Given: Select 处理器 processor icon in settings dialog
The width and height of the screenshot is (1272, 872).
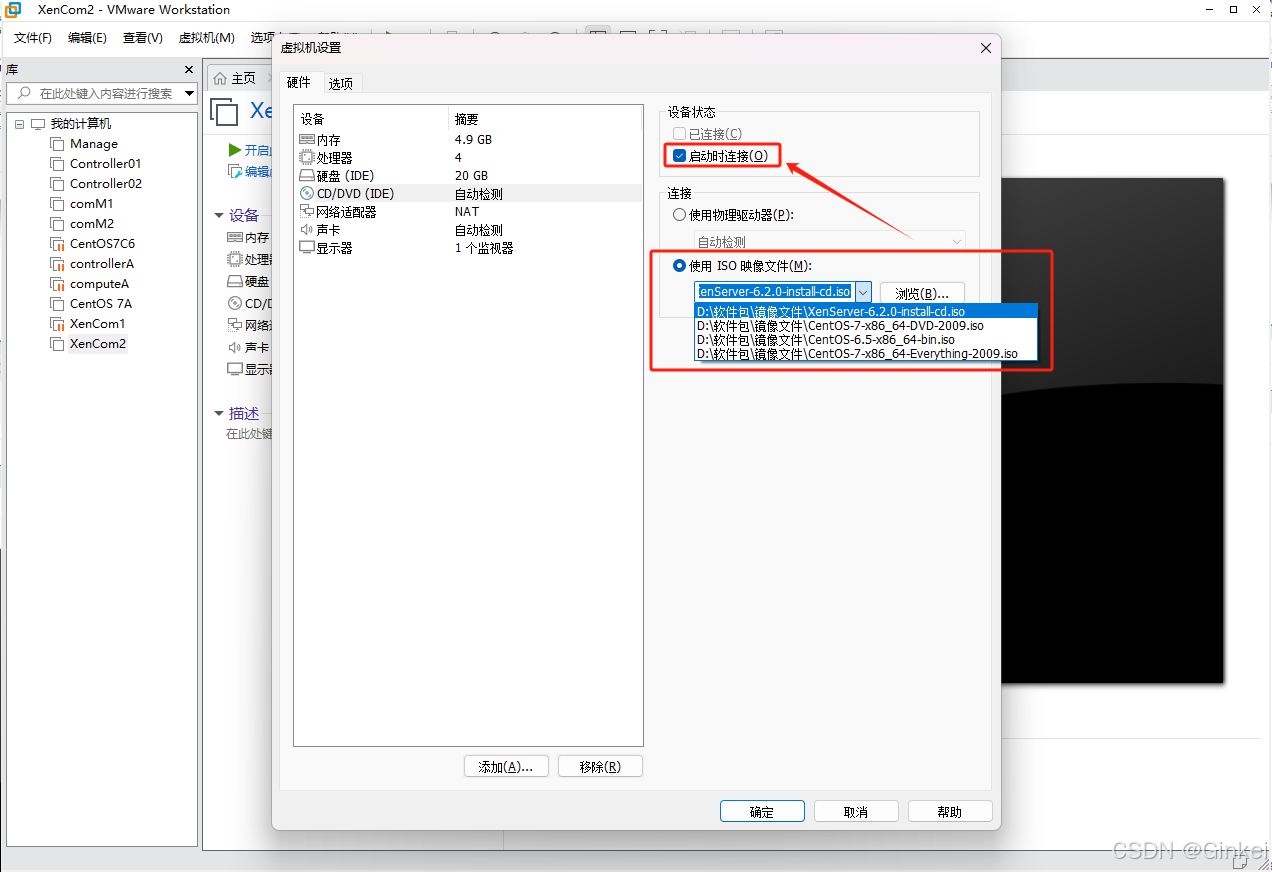Looking at the screenshot, I should pyautogui.click(x=307, y=158).
